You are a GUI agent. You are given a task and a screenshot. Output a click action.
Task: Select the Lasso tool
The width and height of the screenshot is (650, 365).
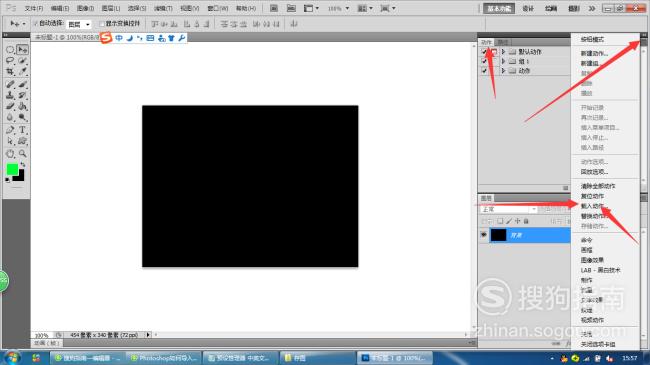point(10,61)
